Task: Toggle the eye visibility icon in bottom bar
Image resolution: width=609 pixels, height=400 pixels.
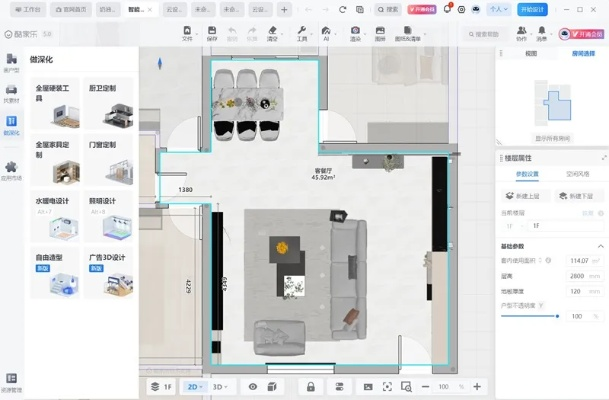Action: tap(252, 386)
